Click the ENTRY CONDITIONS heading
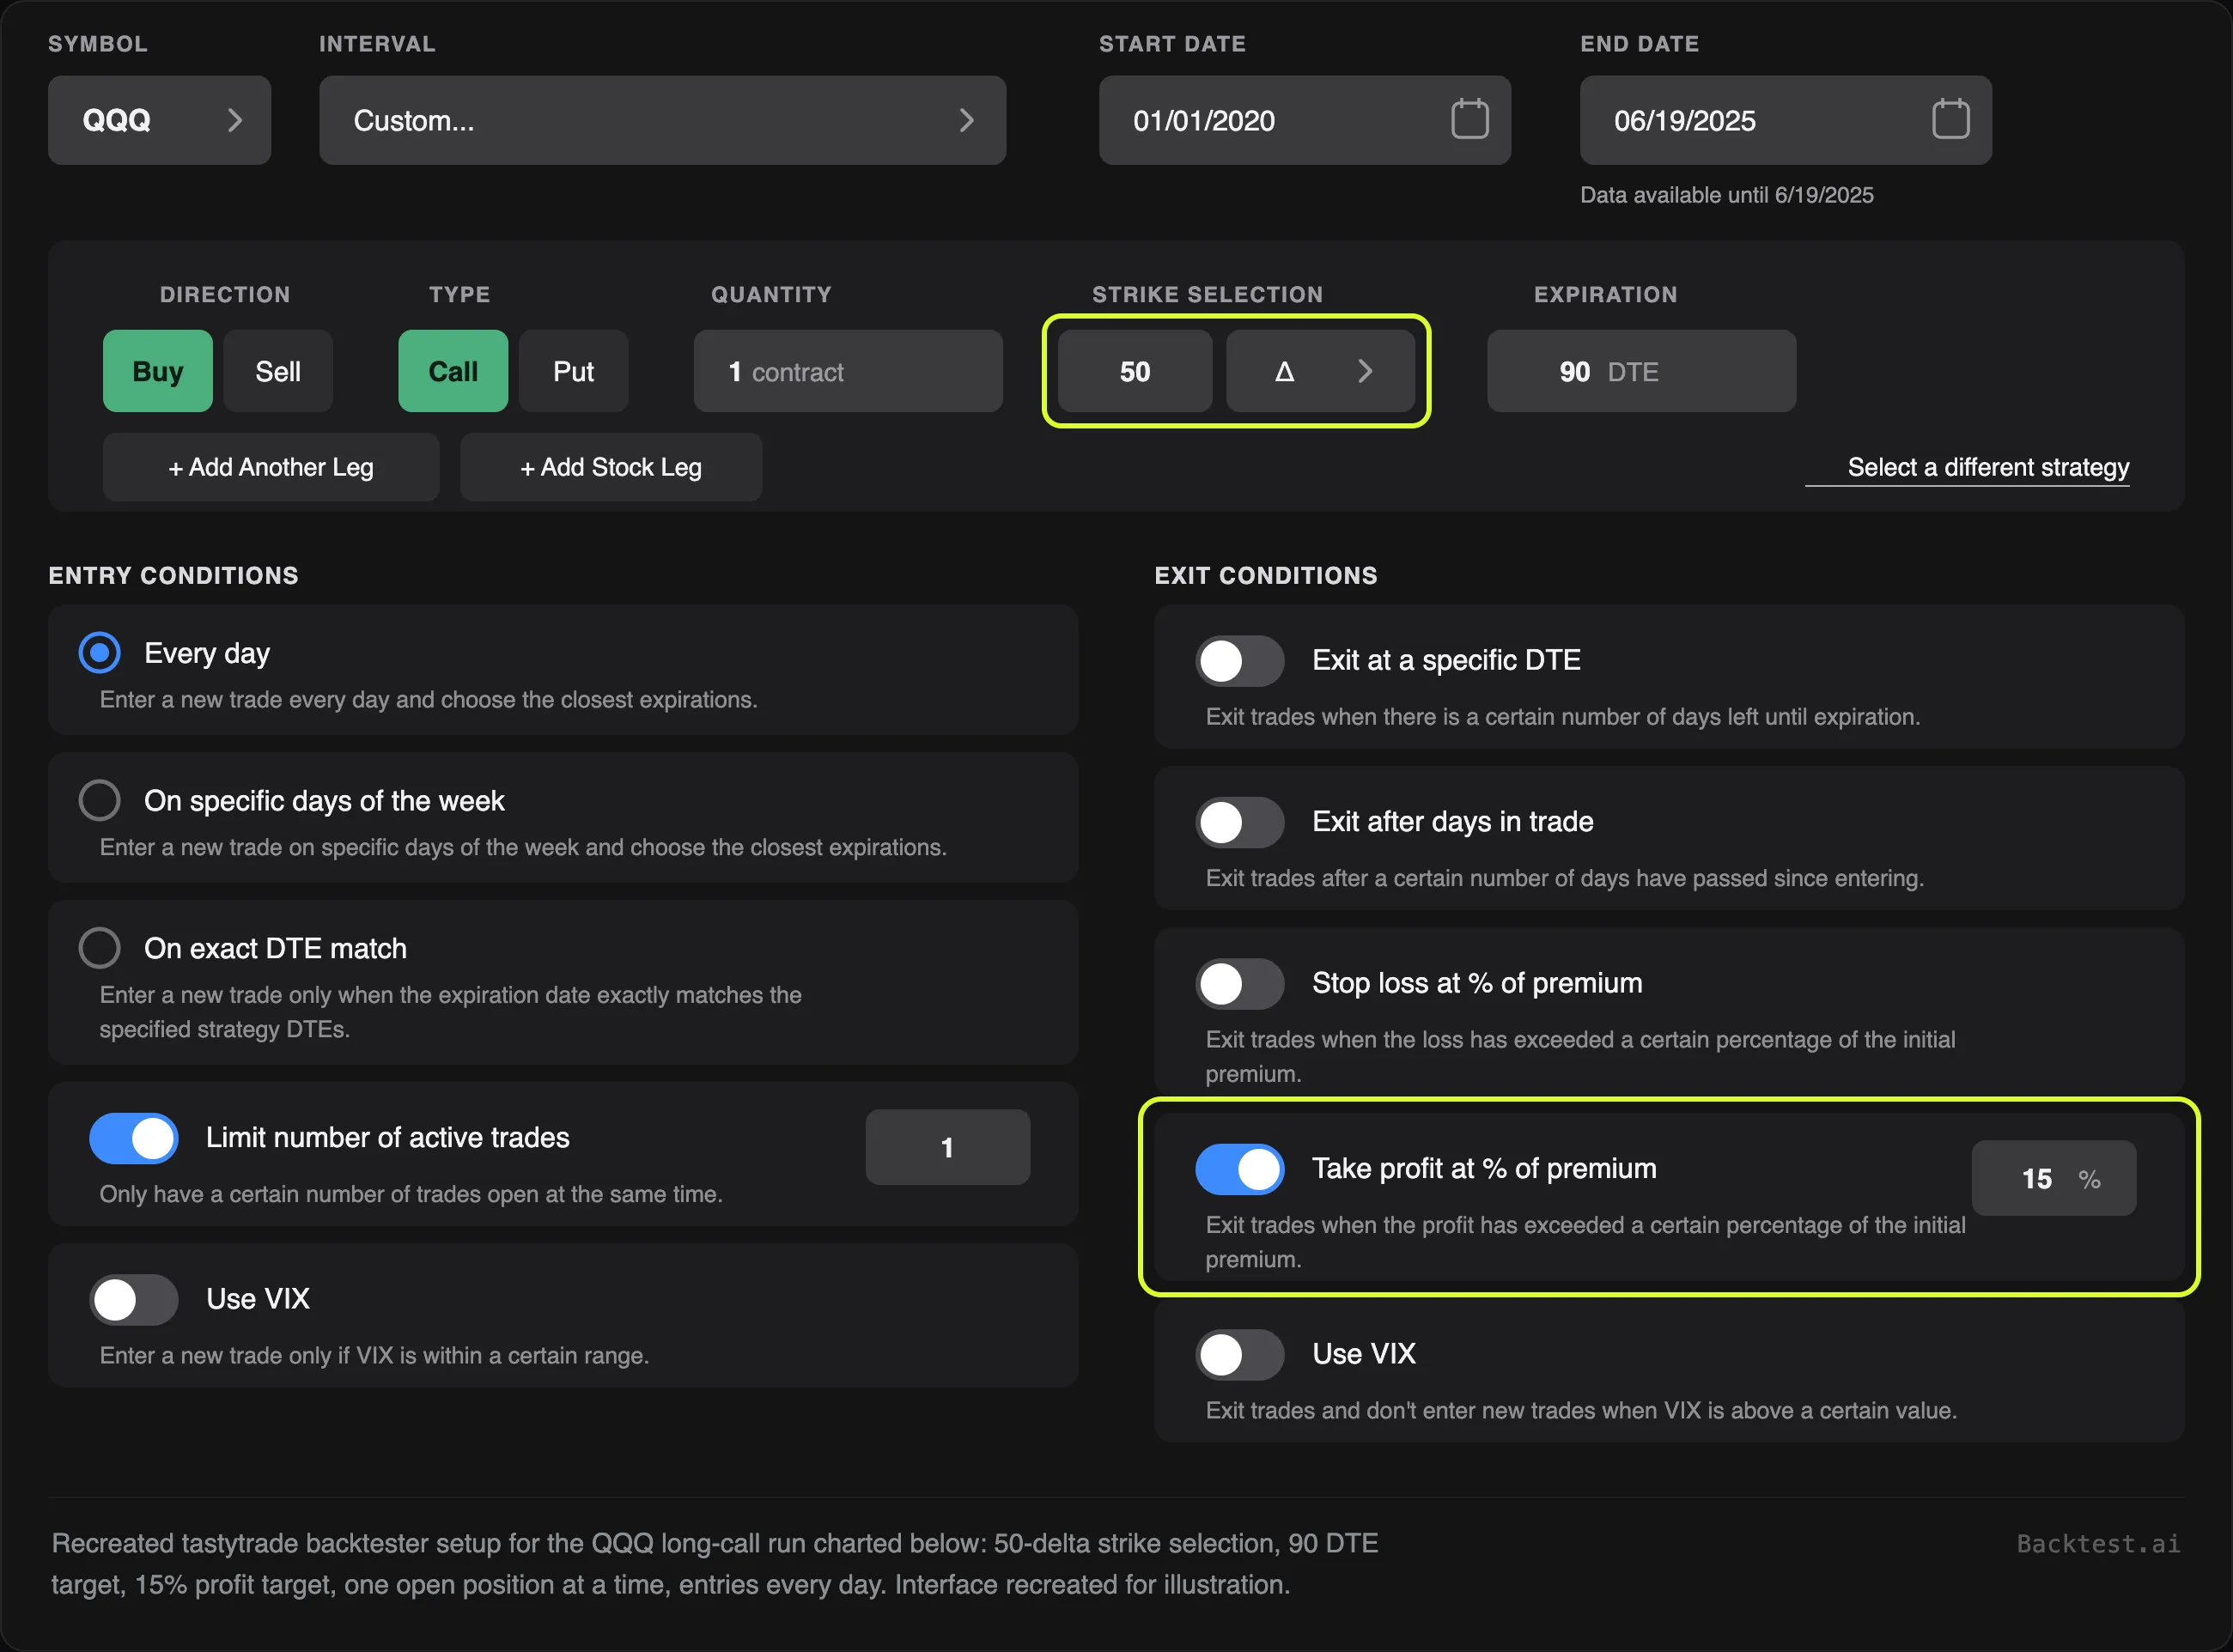2233x1652 pixels. [173, 575]
